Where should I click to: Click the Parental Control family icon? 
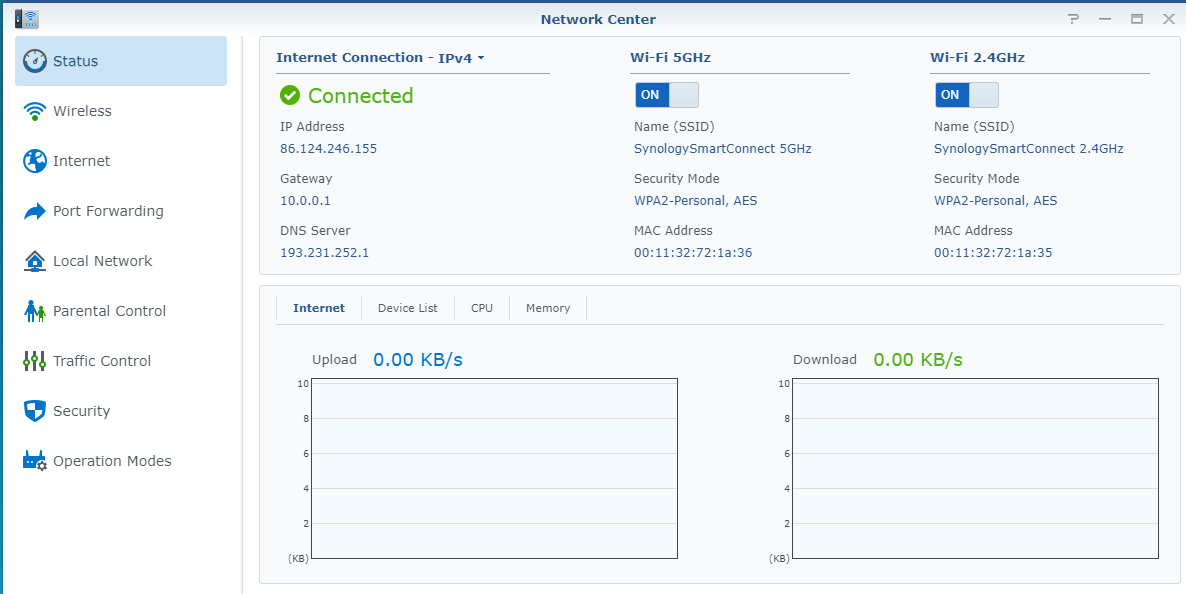click(35, 311)
